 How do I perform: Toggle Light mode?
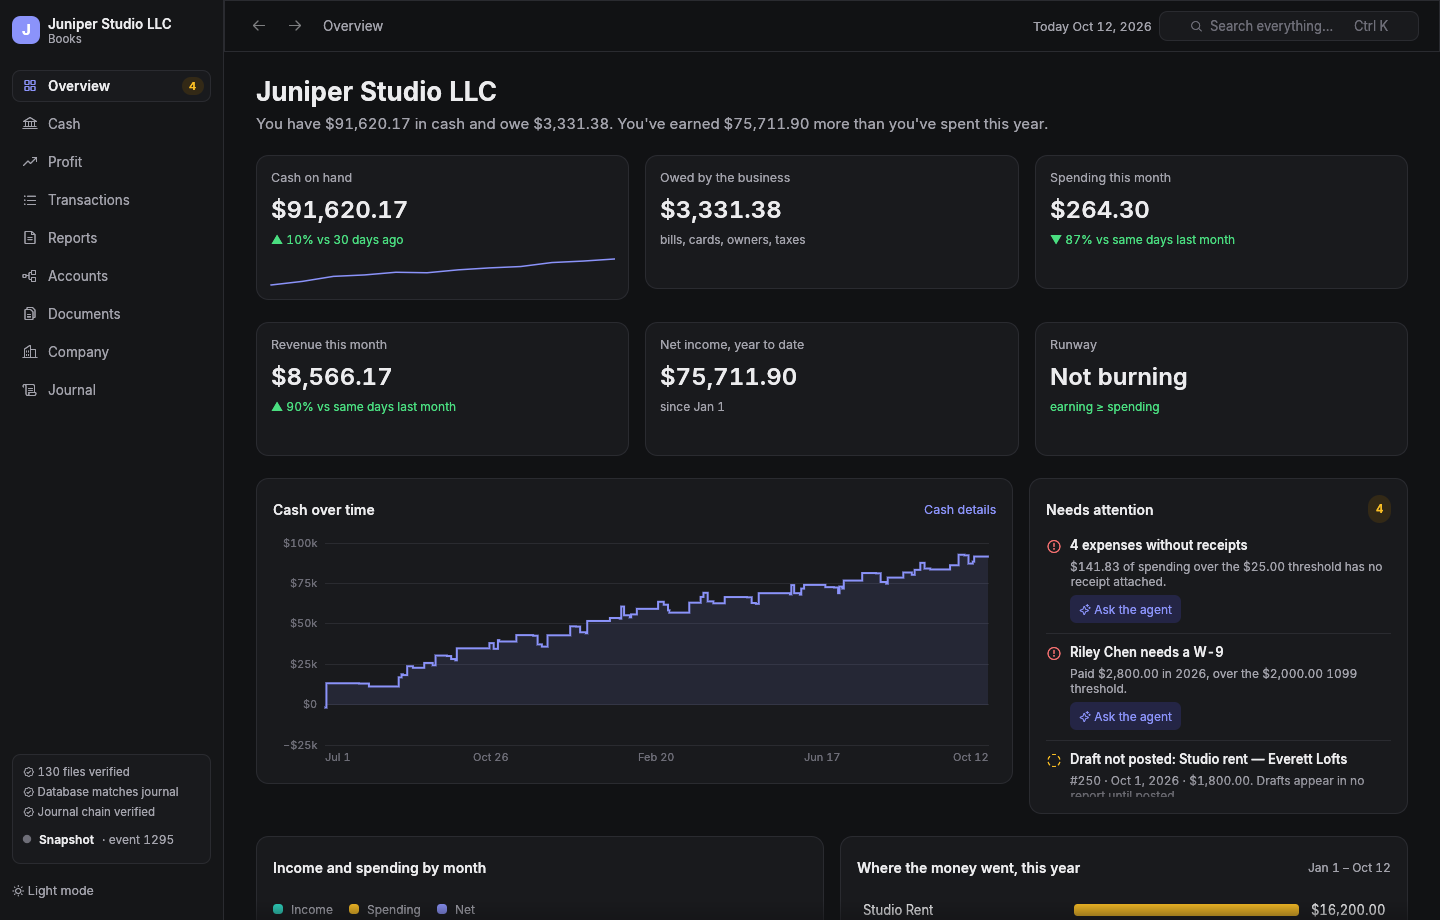[x=53, y=891]
